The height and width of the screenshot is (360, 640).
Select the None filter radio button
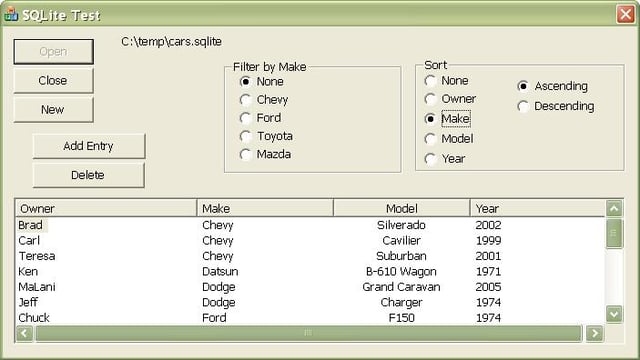point(262,81)
